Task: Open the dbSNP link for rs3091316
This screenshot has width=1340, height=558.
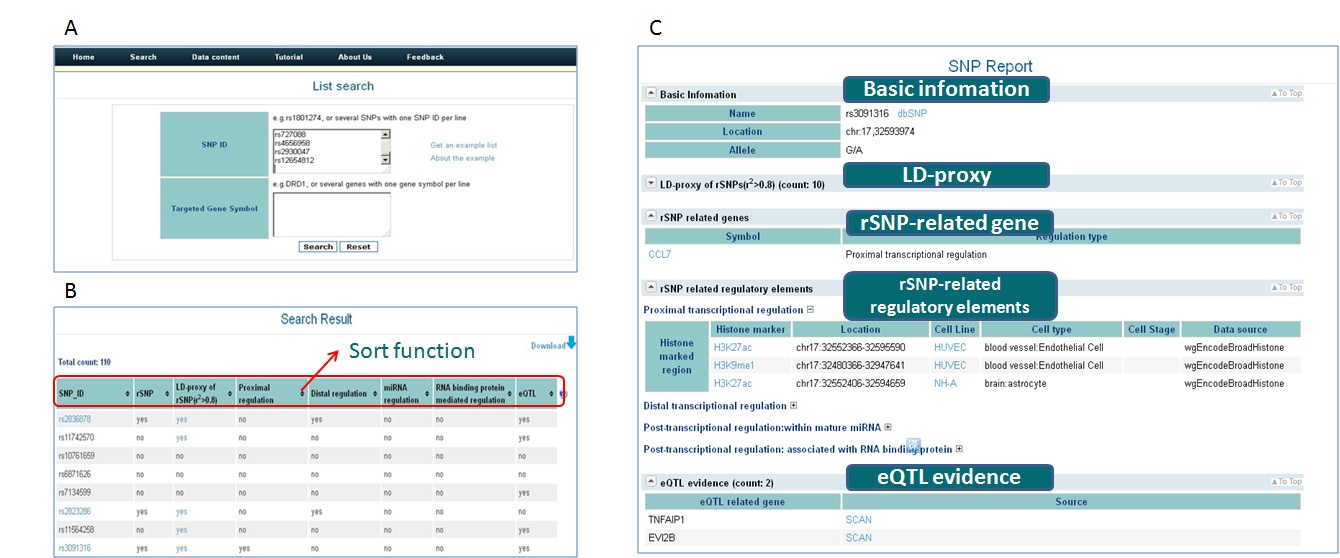Action: click(x=912, y=114)
